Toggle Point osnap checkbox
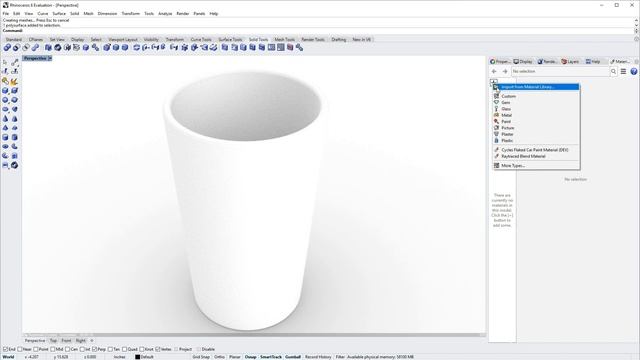Viewport: 640px width, 360px height. 36,349
